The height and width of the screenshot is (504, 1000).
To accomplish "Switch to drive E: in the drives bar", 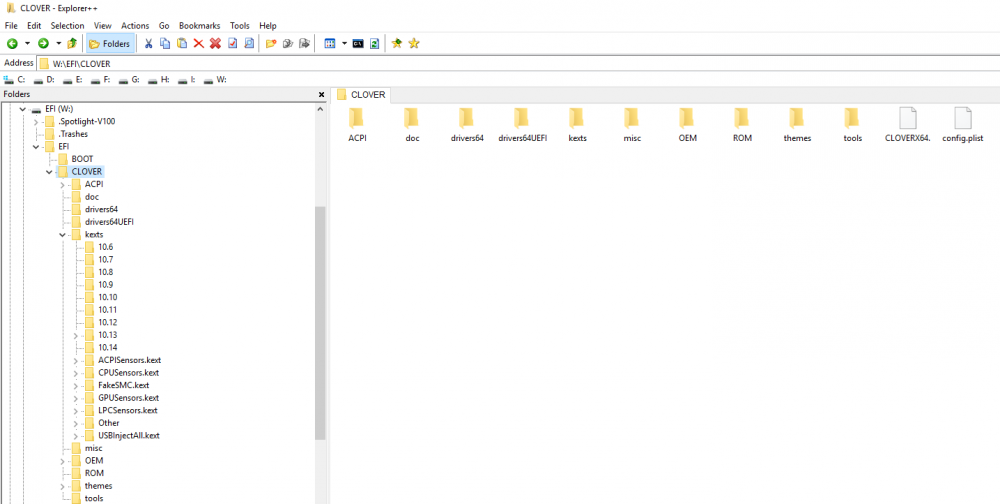I will coord(72,80).
